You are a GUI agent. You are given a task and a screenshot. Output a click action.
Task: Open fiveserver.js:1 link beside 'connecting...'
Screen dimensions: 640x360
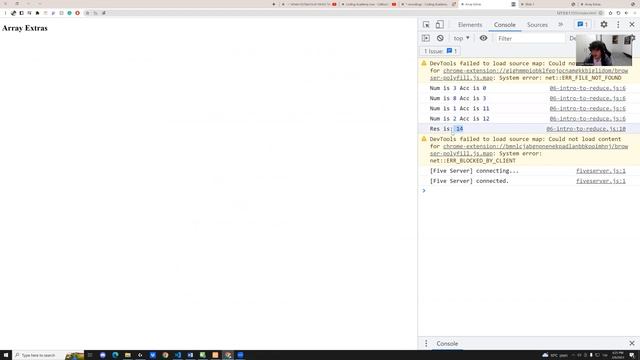click(x=600, y=171)
